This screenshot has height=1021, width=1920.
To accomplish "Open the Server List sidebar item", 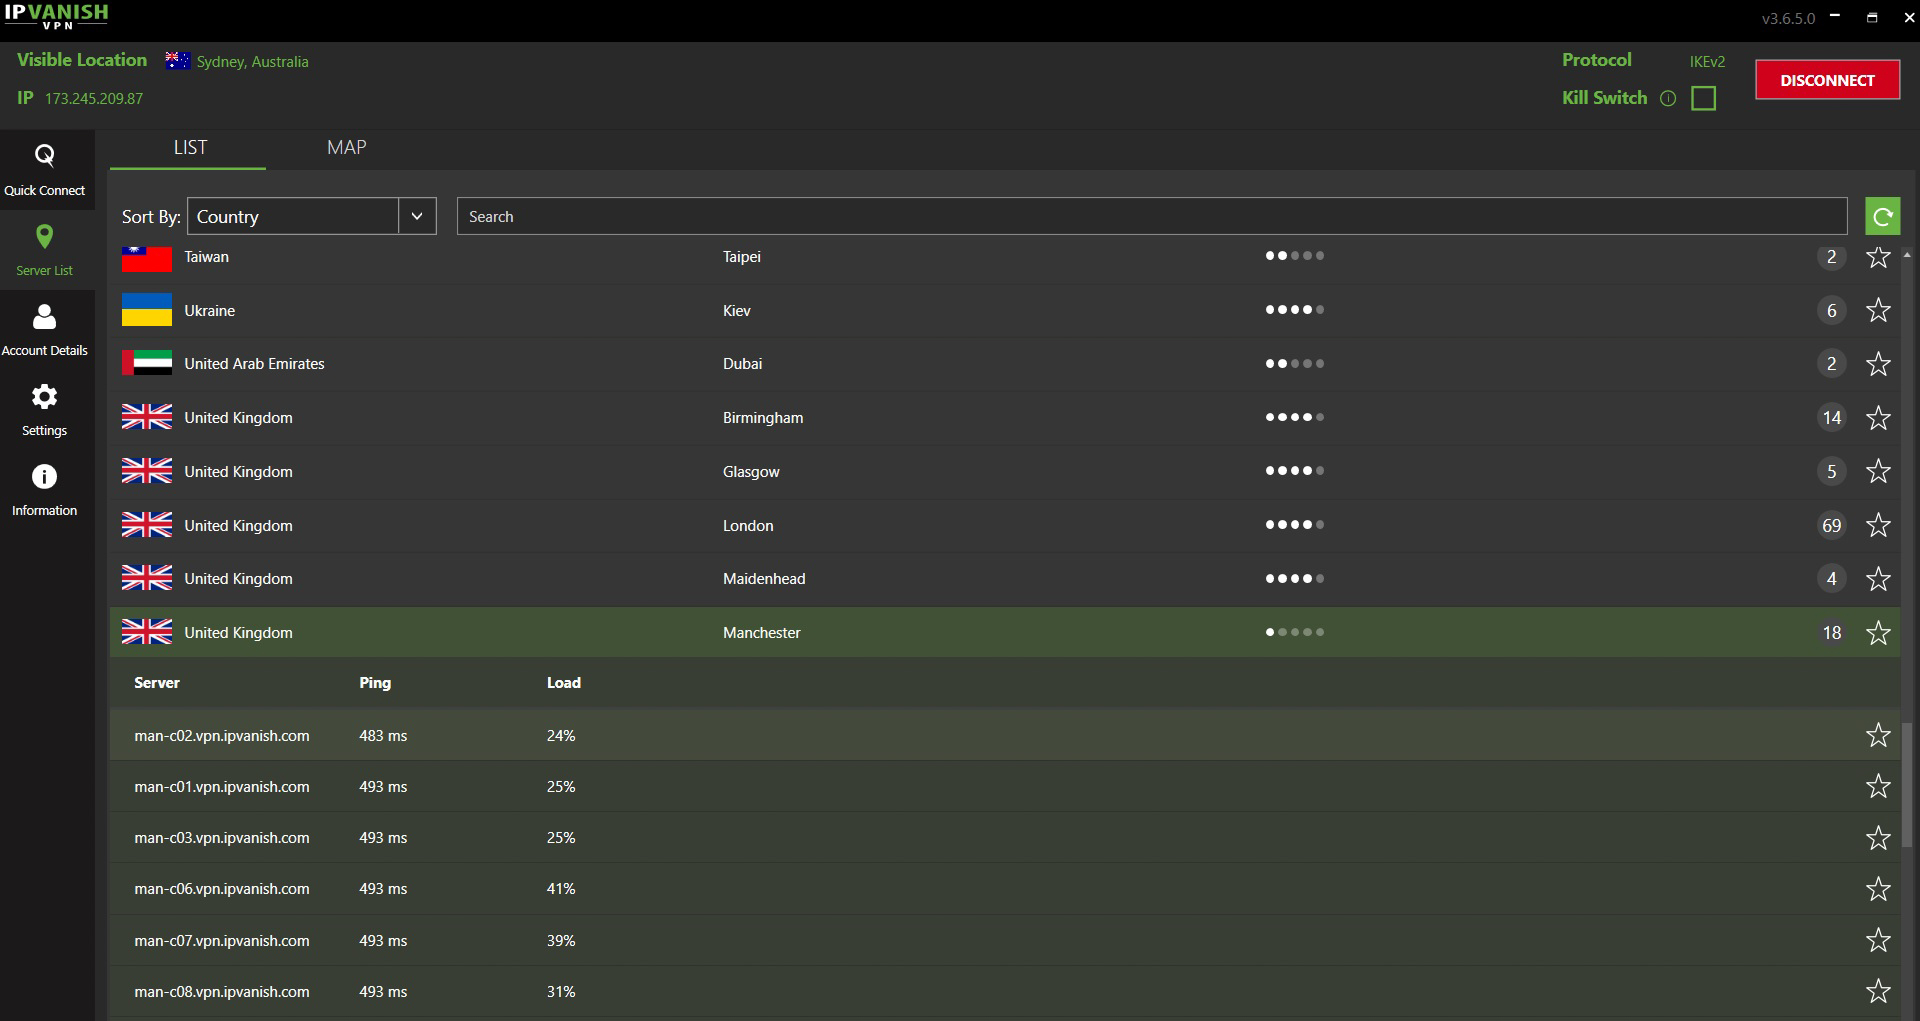I will (x=45, y=250).
